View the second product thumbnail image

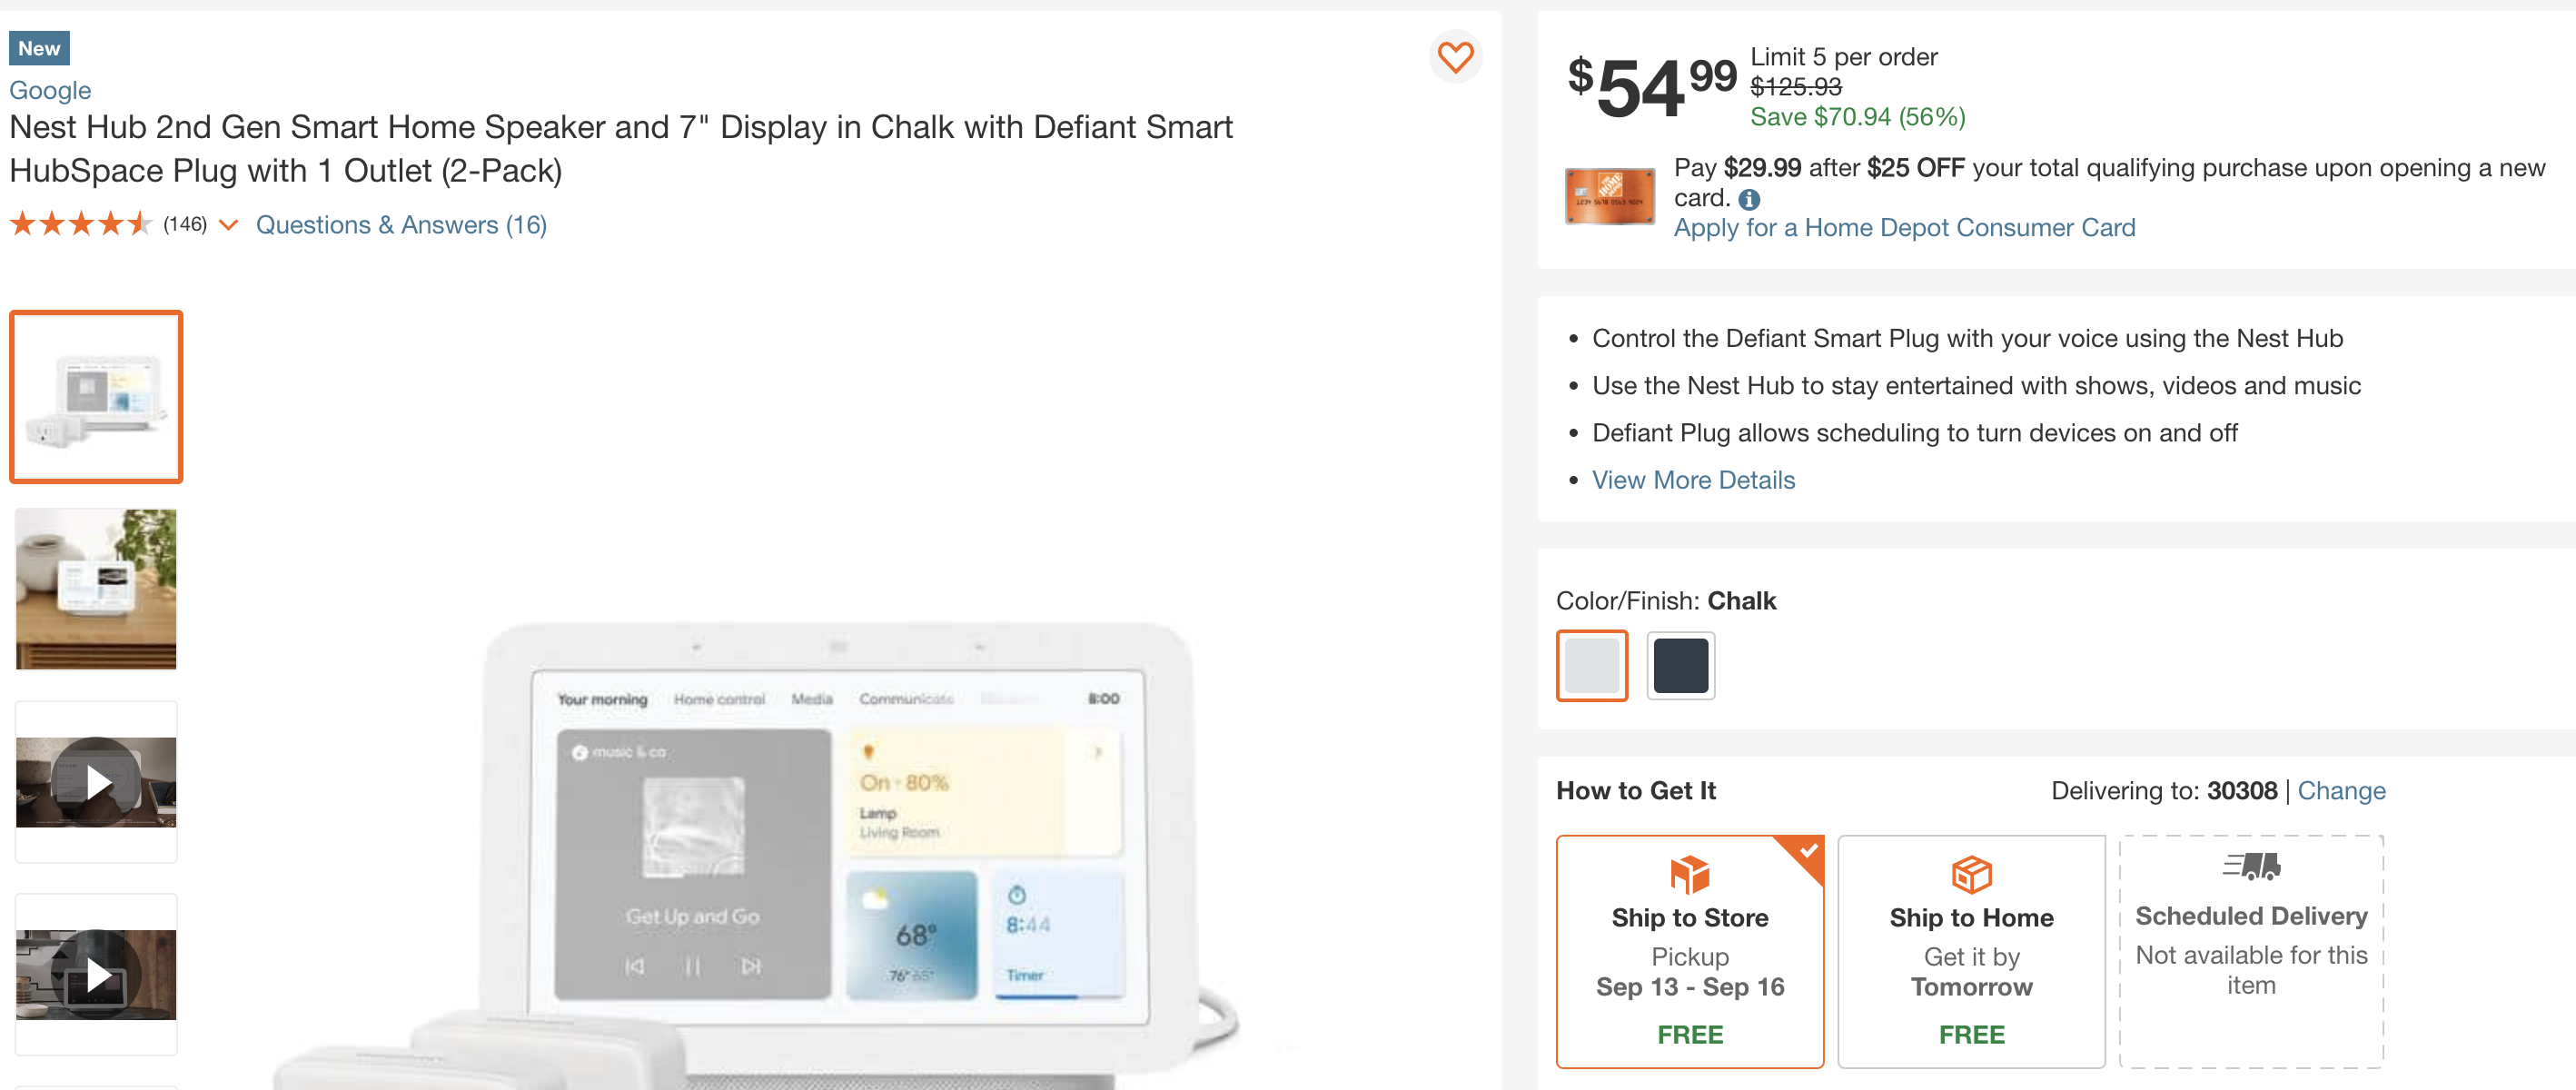(x=95, y=589)
